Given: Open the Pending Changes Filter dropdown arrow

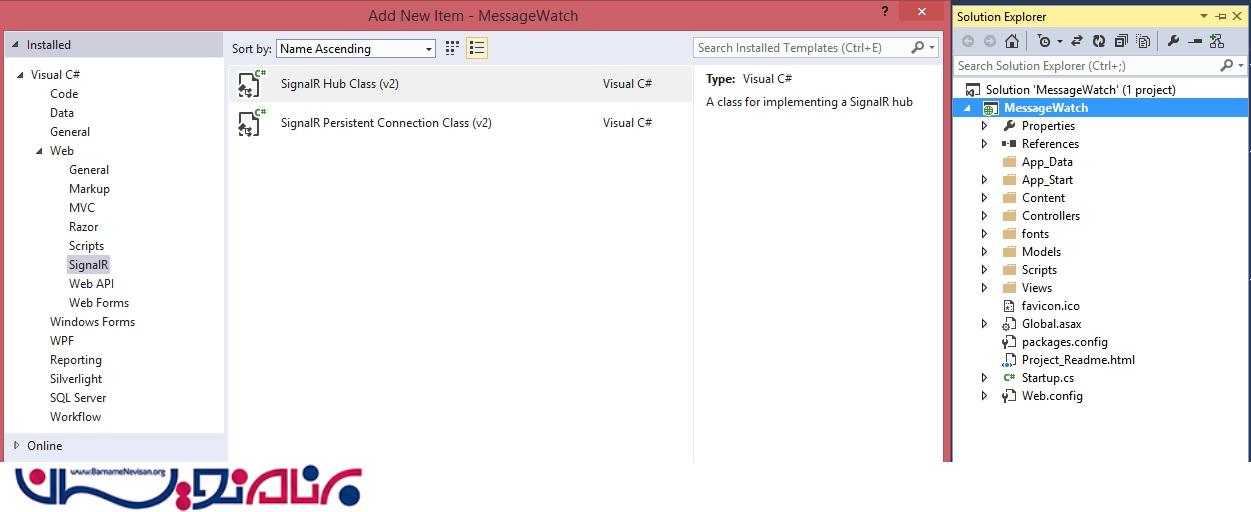Looking at the screenshot, I should tap(1059, 42).
